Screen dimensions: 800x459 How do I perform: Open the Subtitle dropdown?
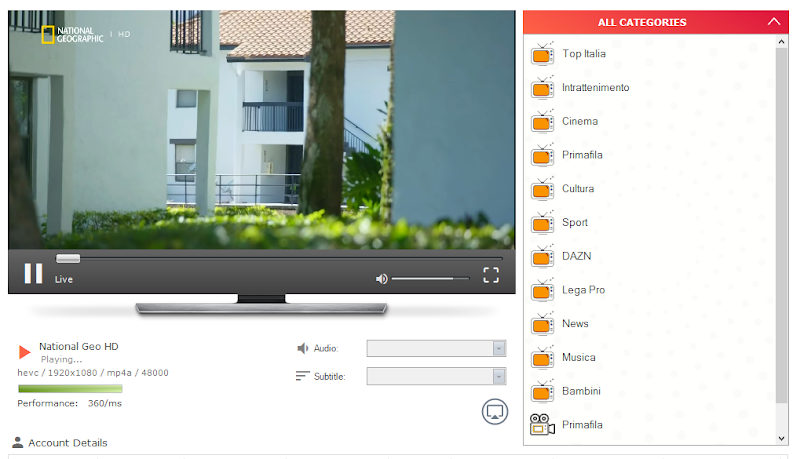point(436,376)
